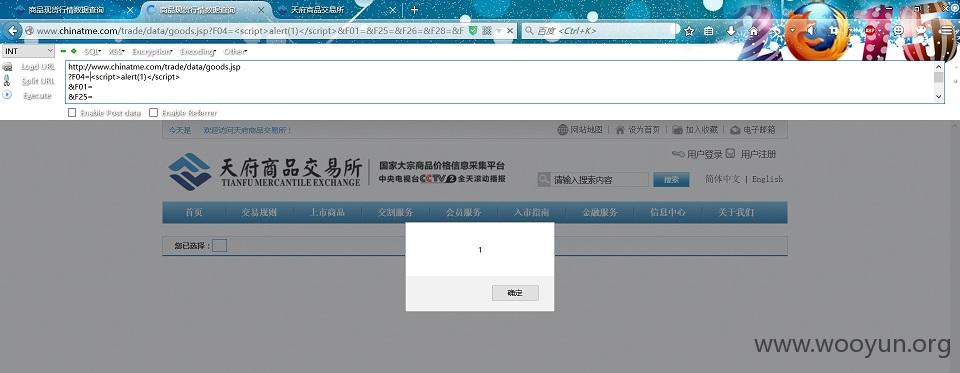
Task: Open 会员服务 in site navigation
Action: pyautogui.click(x=463, y=213)
